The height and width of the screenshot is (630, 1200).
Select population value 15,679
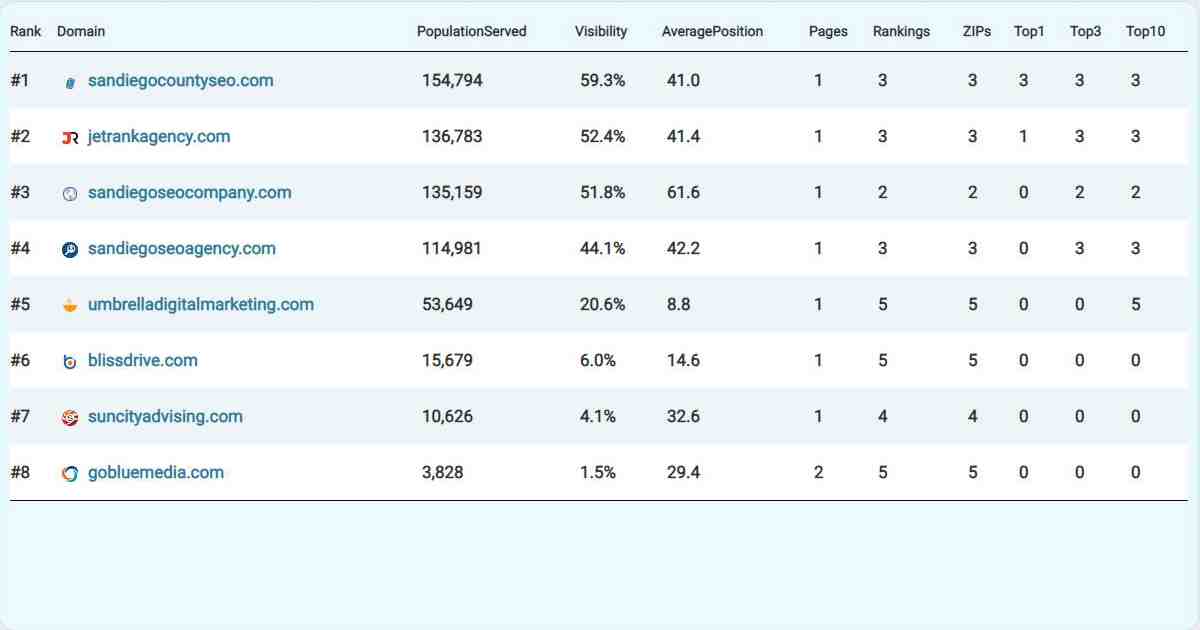tap(448, 361)
